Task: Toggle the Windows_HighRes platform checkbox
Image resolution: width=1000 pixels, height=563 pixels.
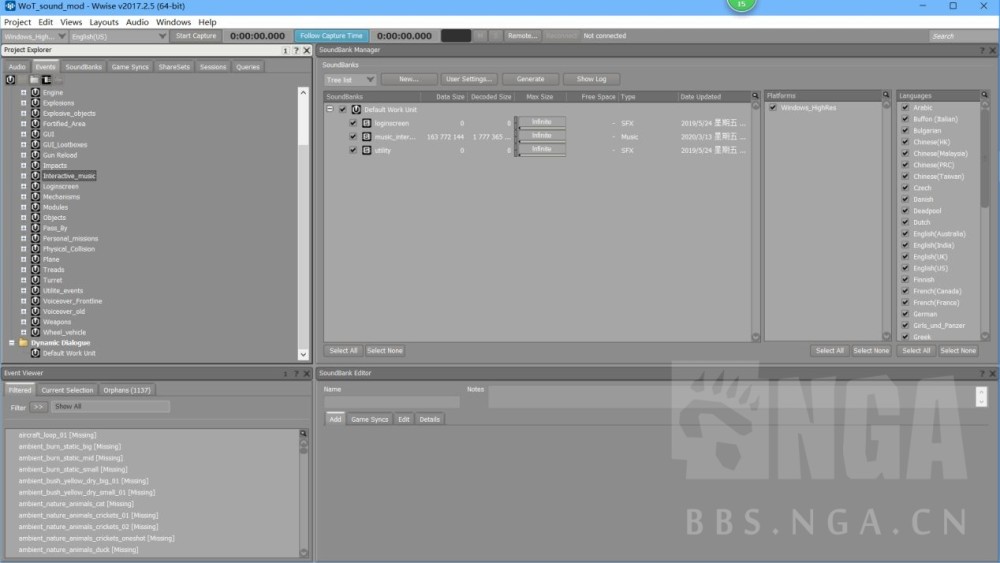Action: click(773, 108)
